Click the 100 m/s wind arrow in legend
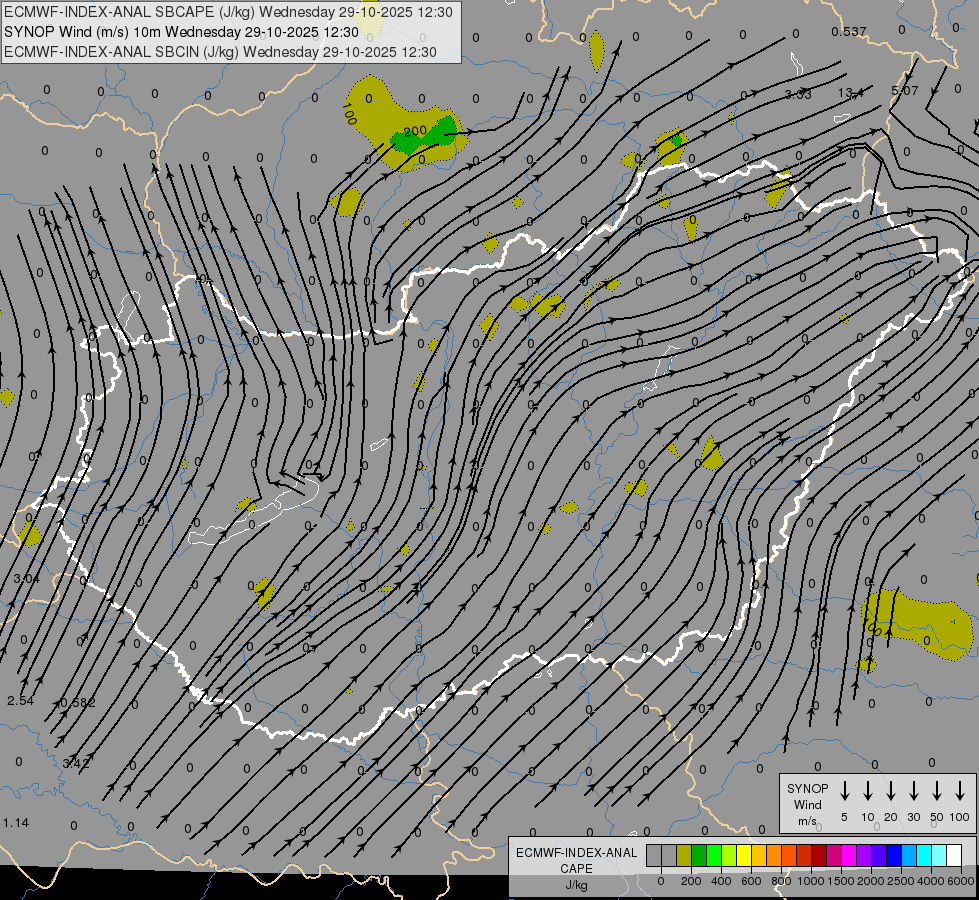This screenshot has width=979, height=900. click(960, 791)
